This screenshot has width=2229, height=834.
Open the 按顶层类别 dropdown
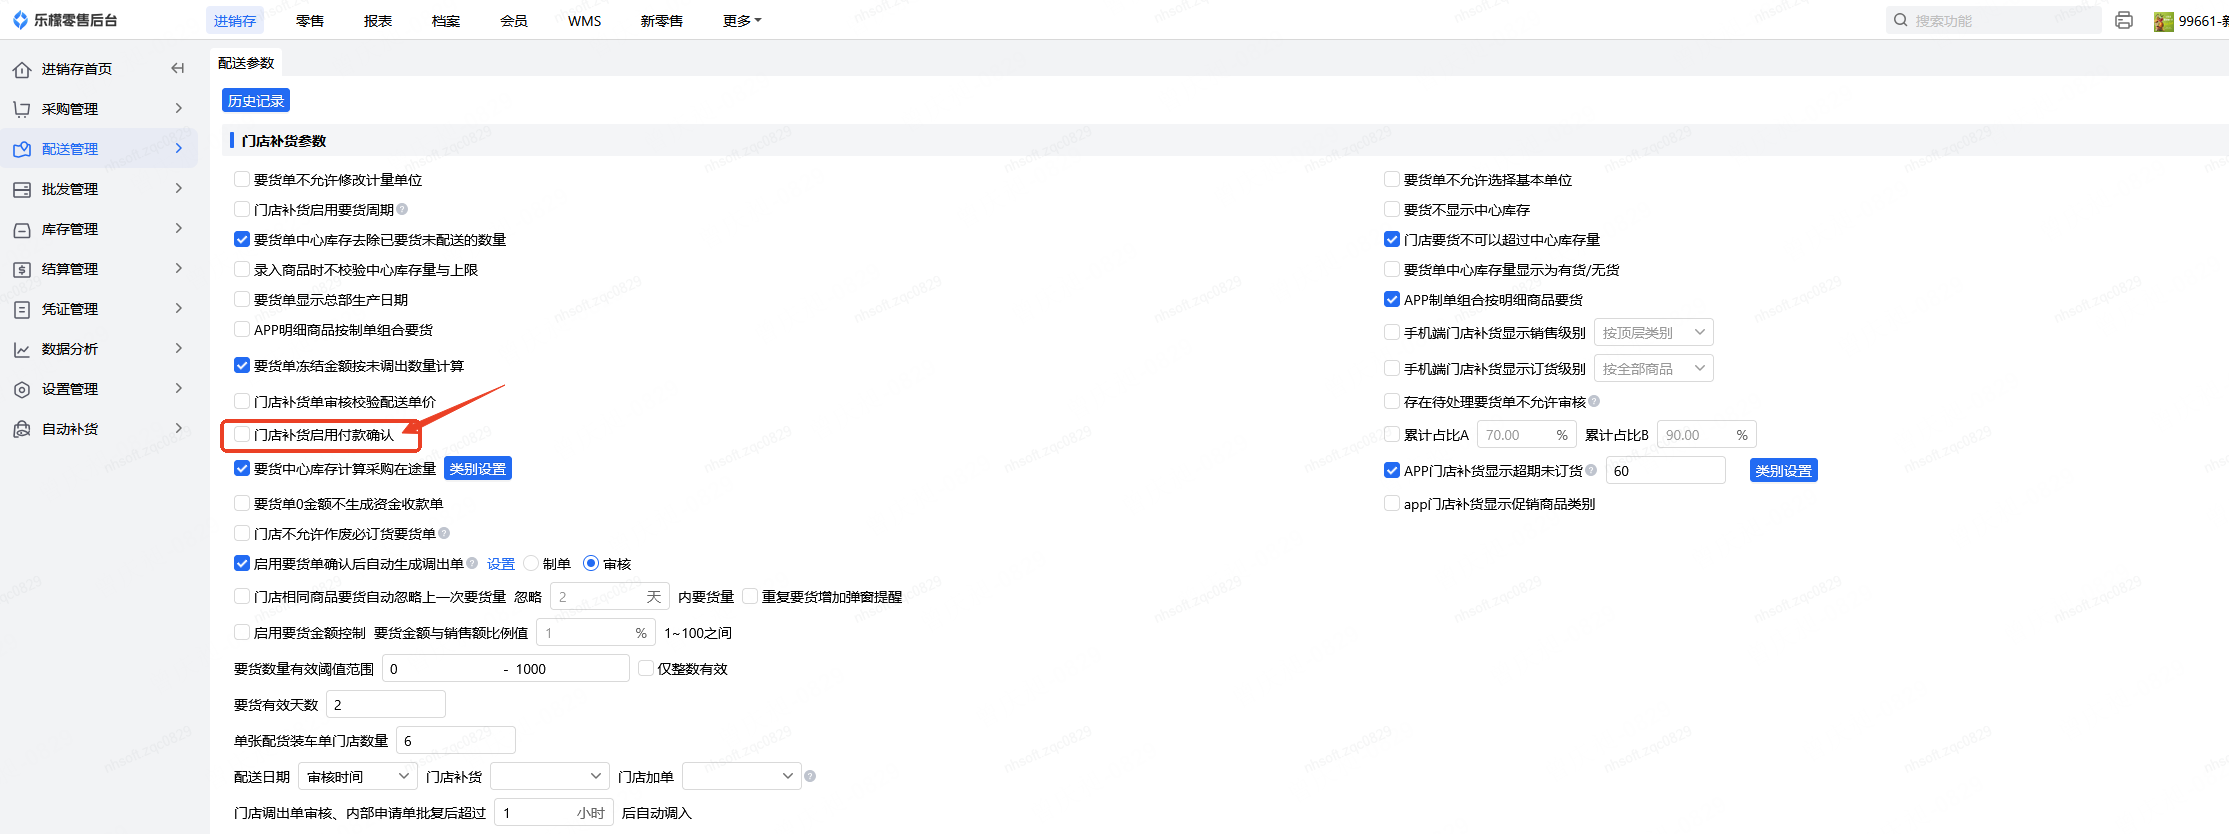click(x=1653, y=332)
